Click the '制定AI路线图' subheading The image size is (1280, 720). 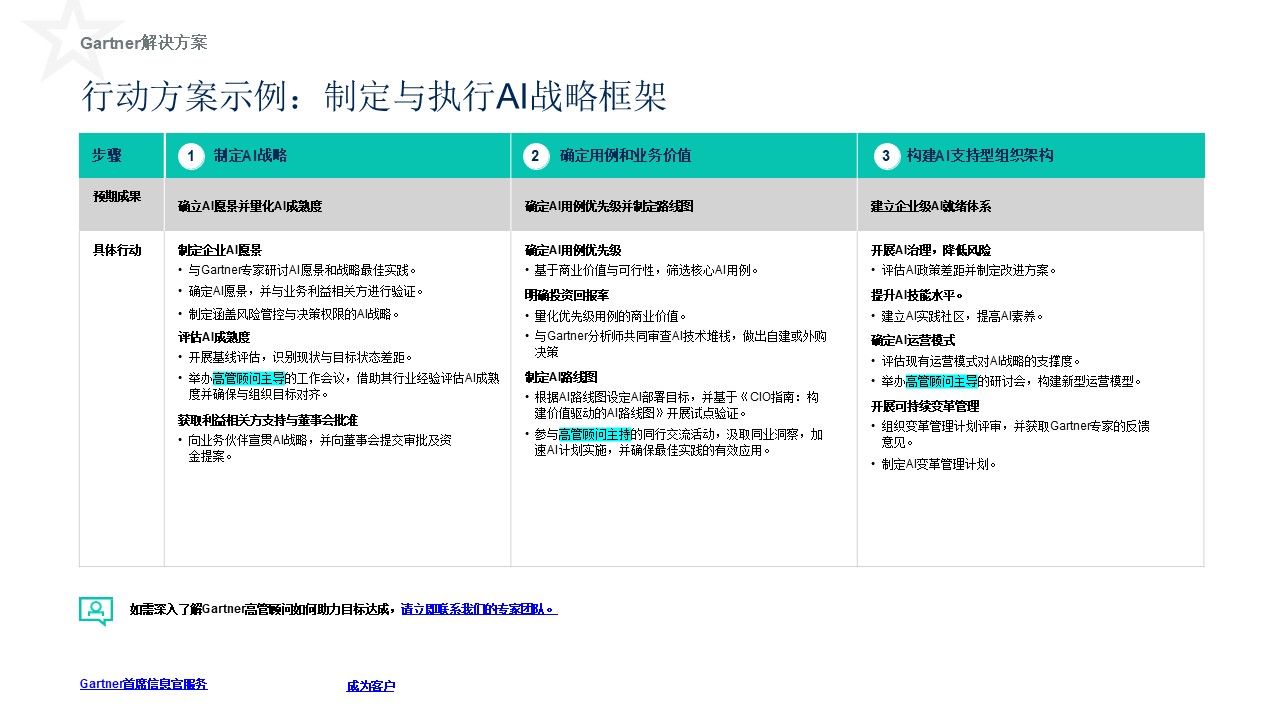coord(561,377)
